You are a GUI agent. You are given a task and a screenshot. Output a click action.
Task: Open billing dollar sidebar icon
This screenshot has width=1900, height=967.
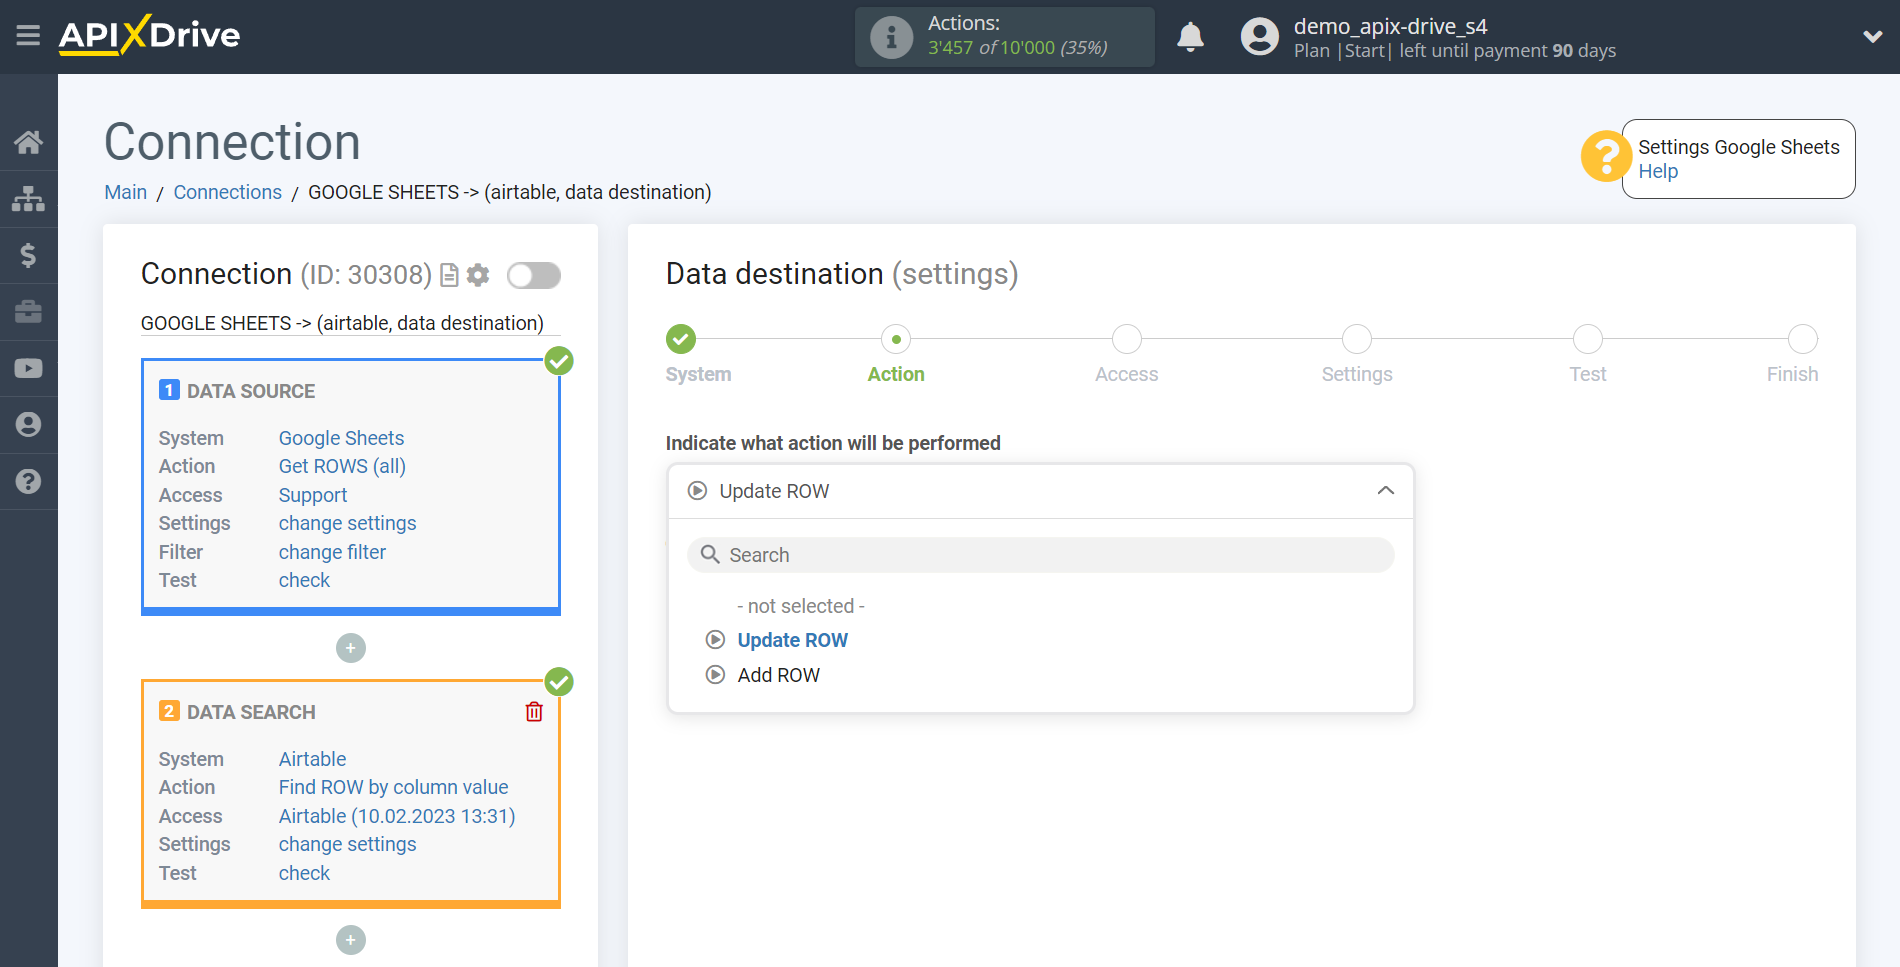point(28,255)
